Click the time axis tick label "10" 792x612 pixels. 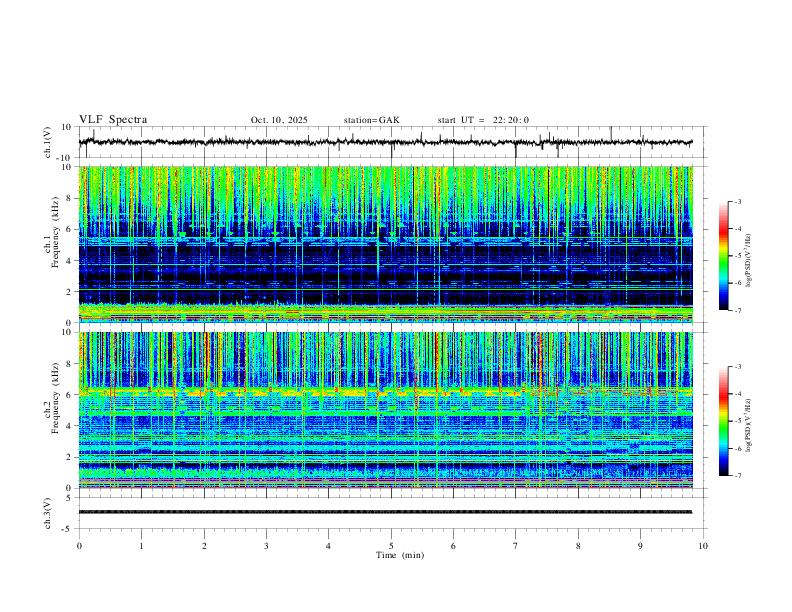point(703,546)
